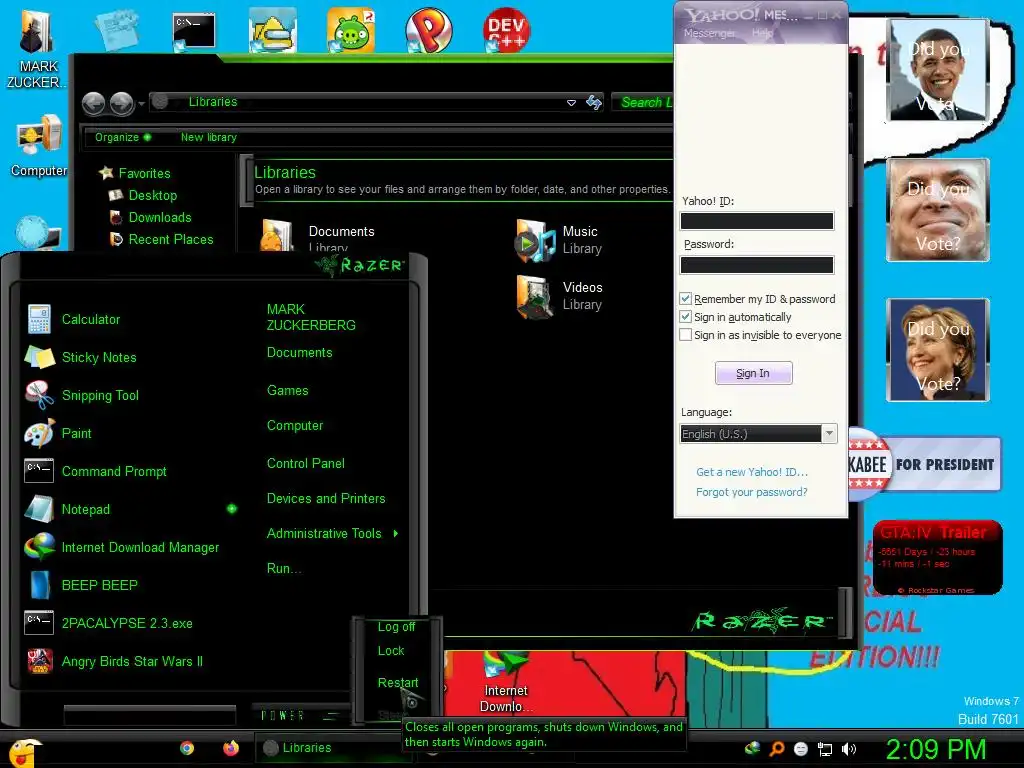Refresh the Libraries address bar
This screenshot has height=768, width=1024.
594,102
